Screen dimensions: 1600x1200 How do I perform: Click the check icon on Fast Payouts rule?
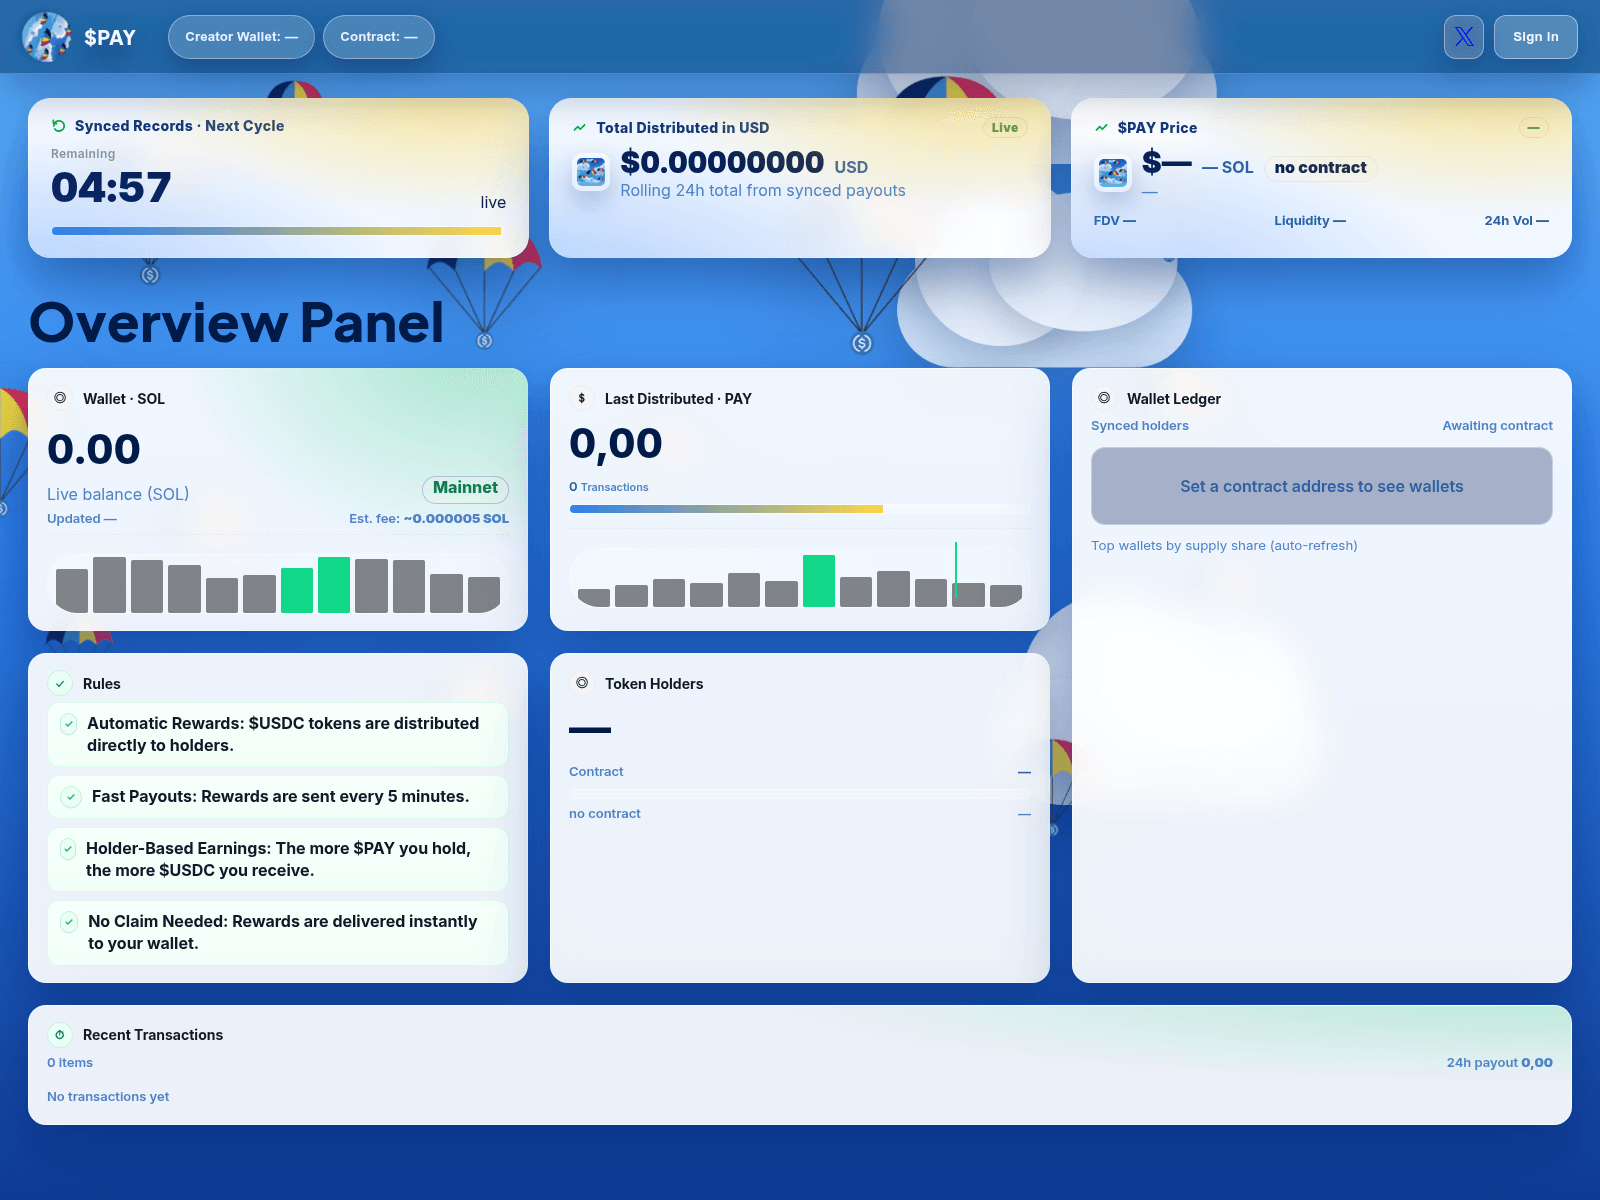[71, 797]
